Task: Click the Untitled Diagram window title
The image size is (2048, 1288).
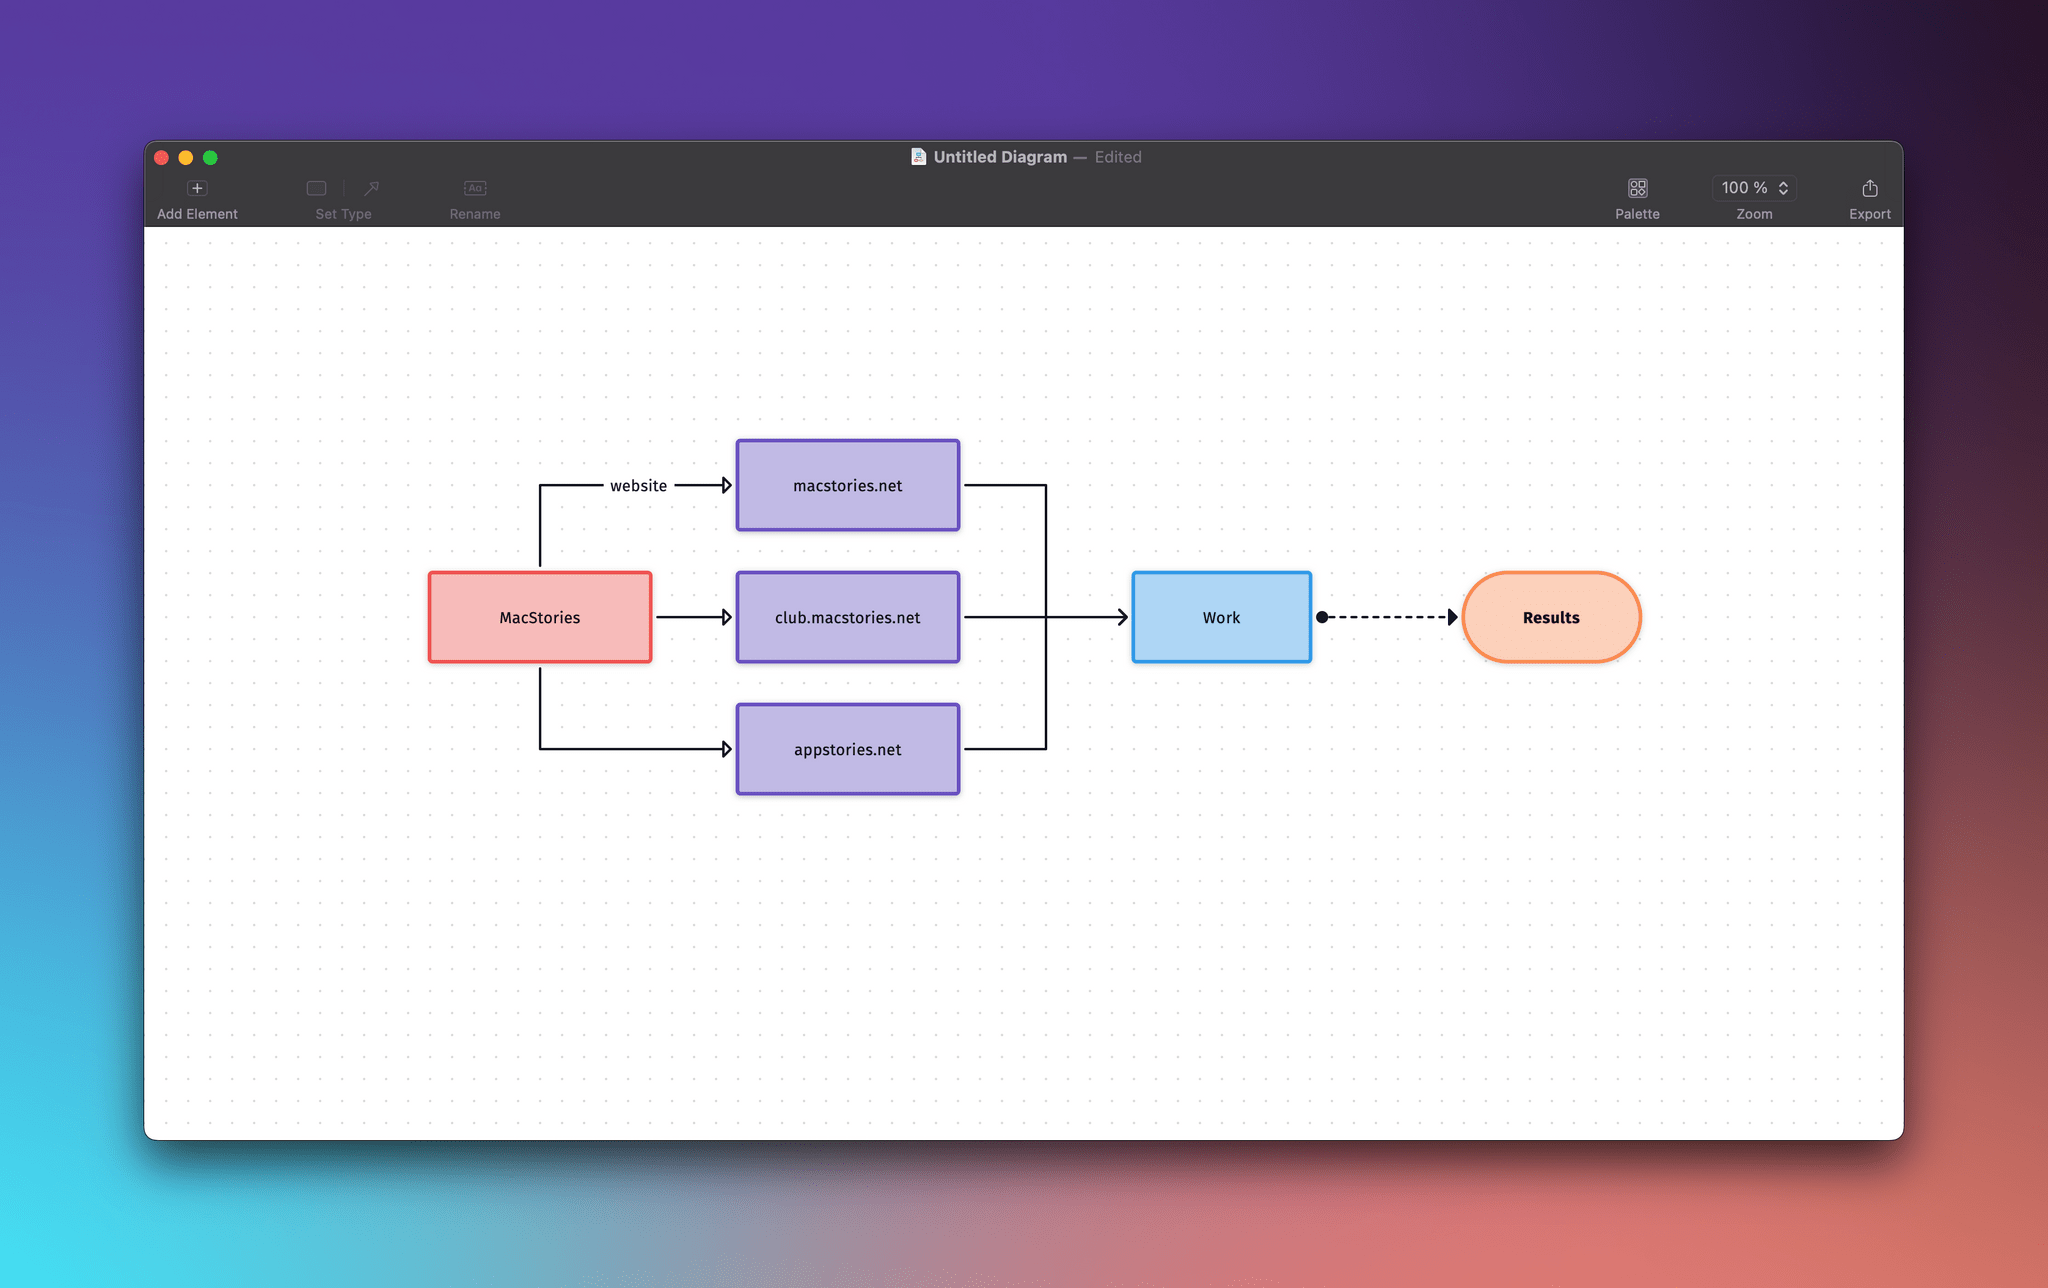Action: pyautogui.click(x=1000, y=157)
